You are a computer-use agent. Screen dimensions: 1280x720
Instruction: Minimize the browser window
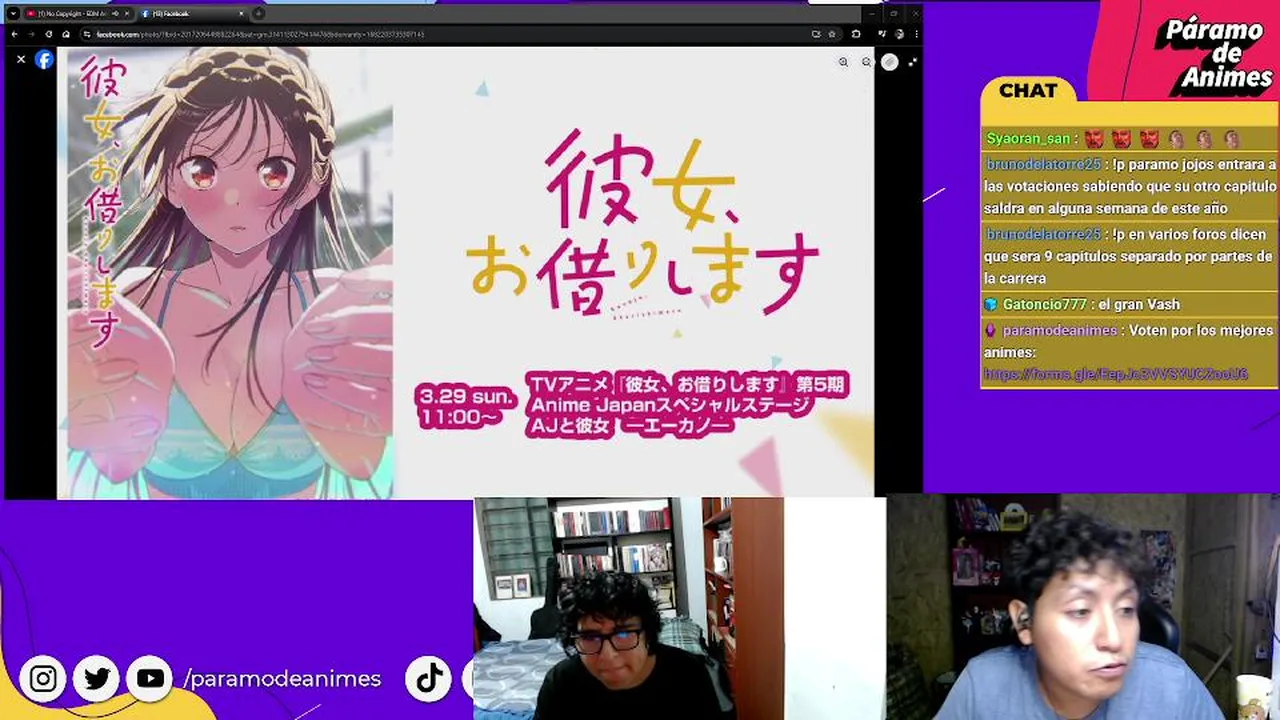872,14
